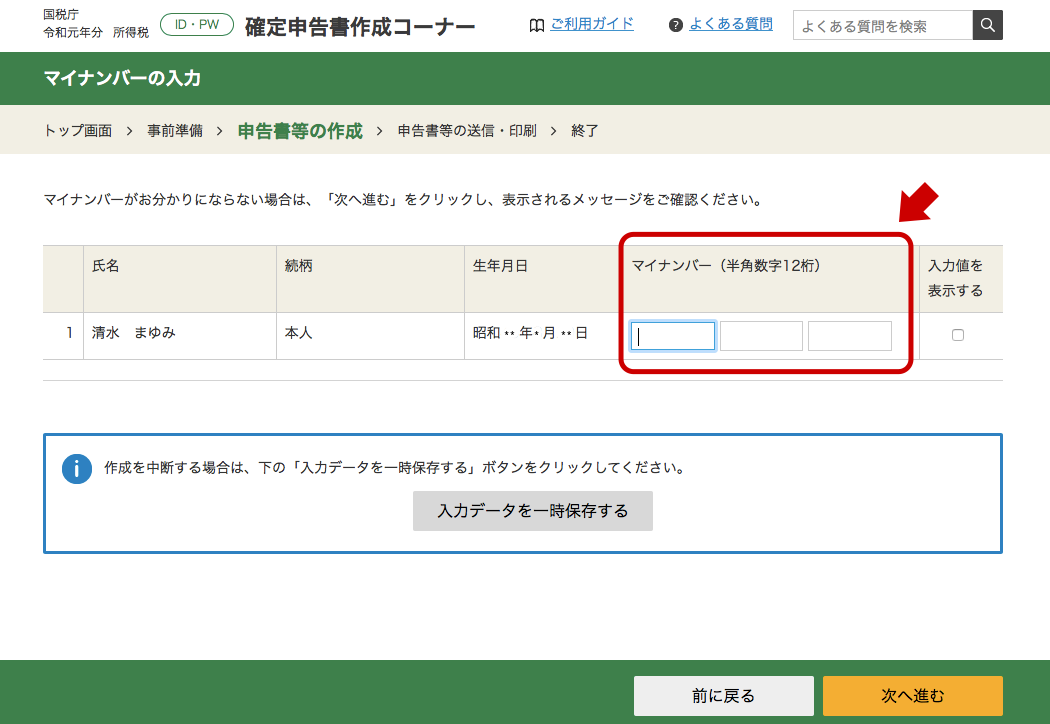Click the book icon next to ご利用ガイド

(x=538, y=24)
